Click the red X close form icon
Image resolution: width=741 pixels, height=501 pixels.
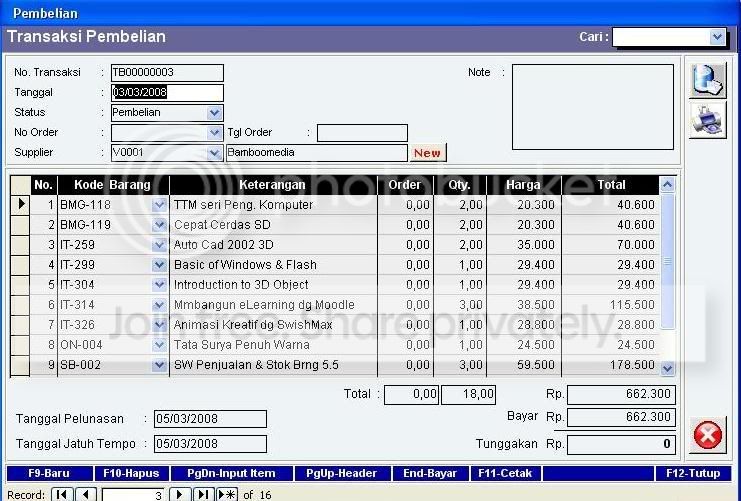tap(707, 435)
